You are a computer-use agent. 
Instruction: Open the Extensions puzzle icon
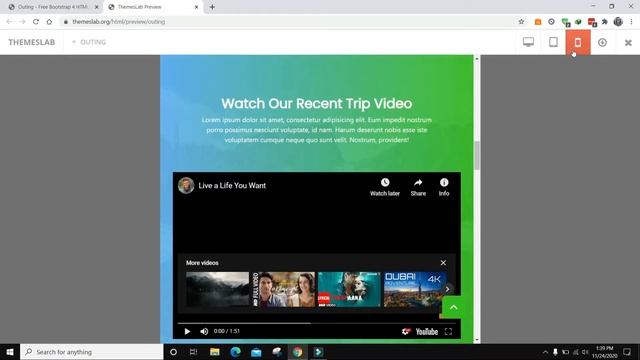coord(604,22)
